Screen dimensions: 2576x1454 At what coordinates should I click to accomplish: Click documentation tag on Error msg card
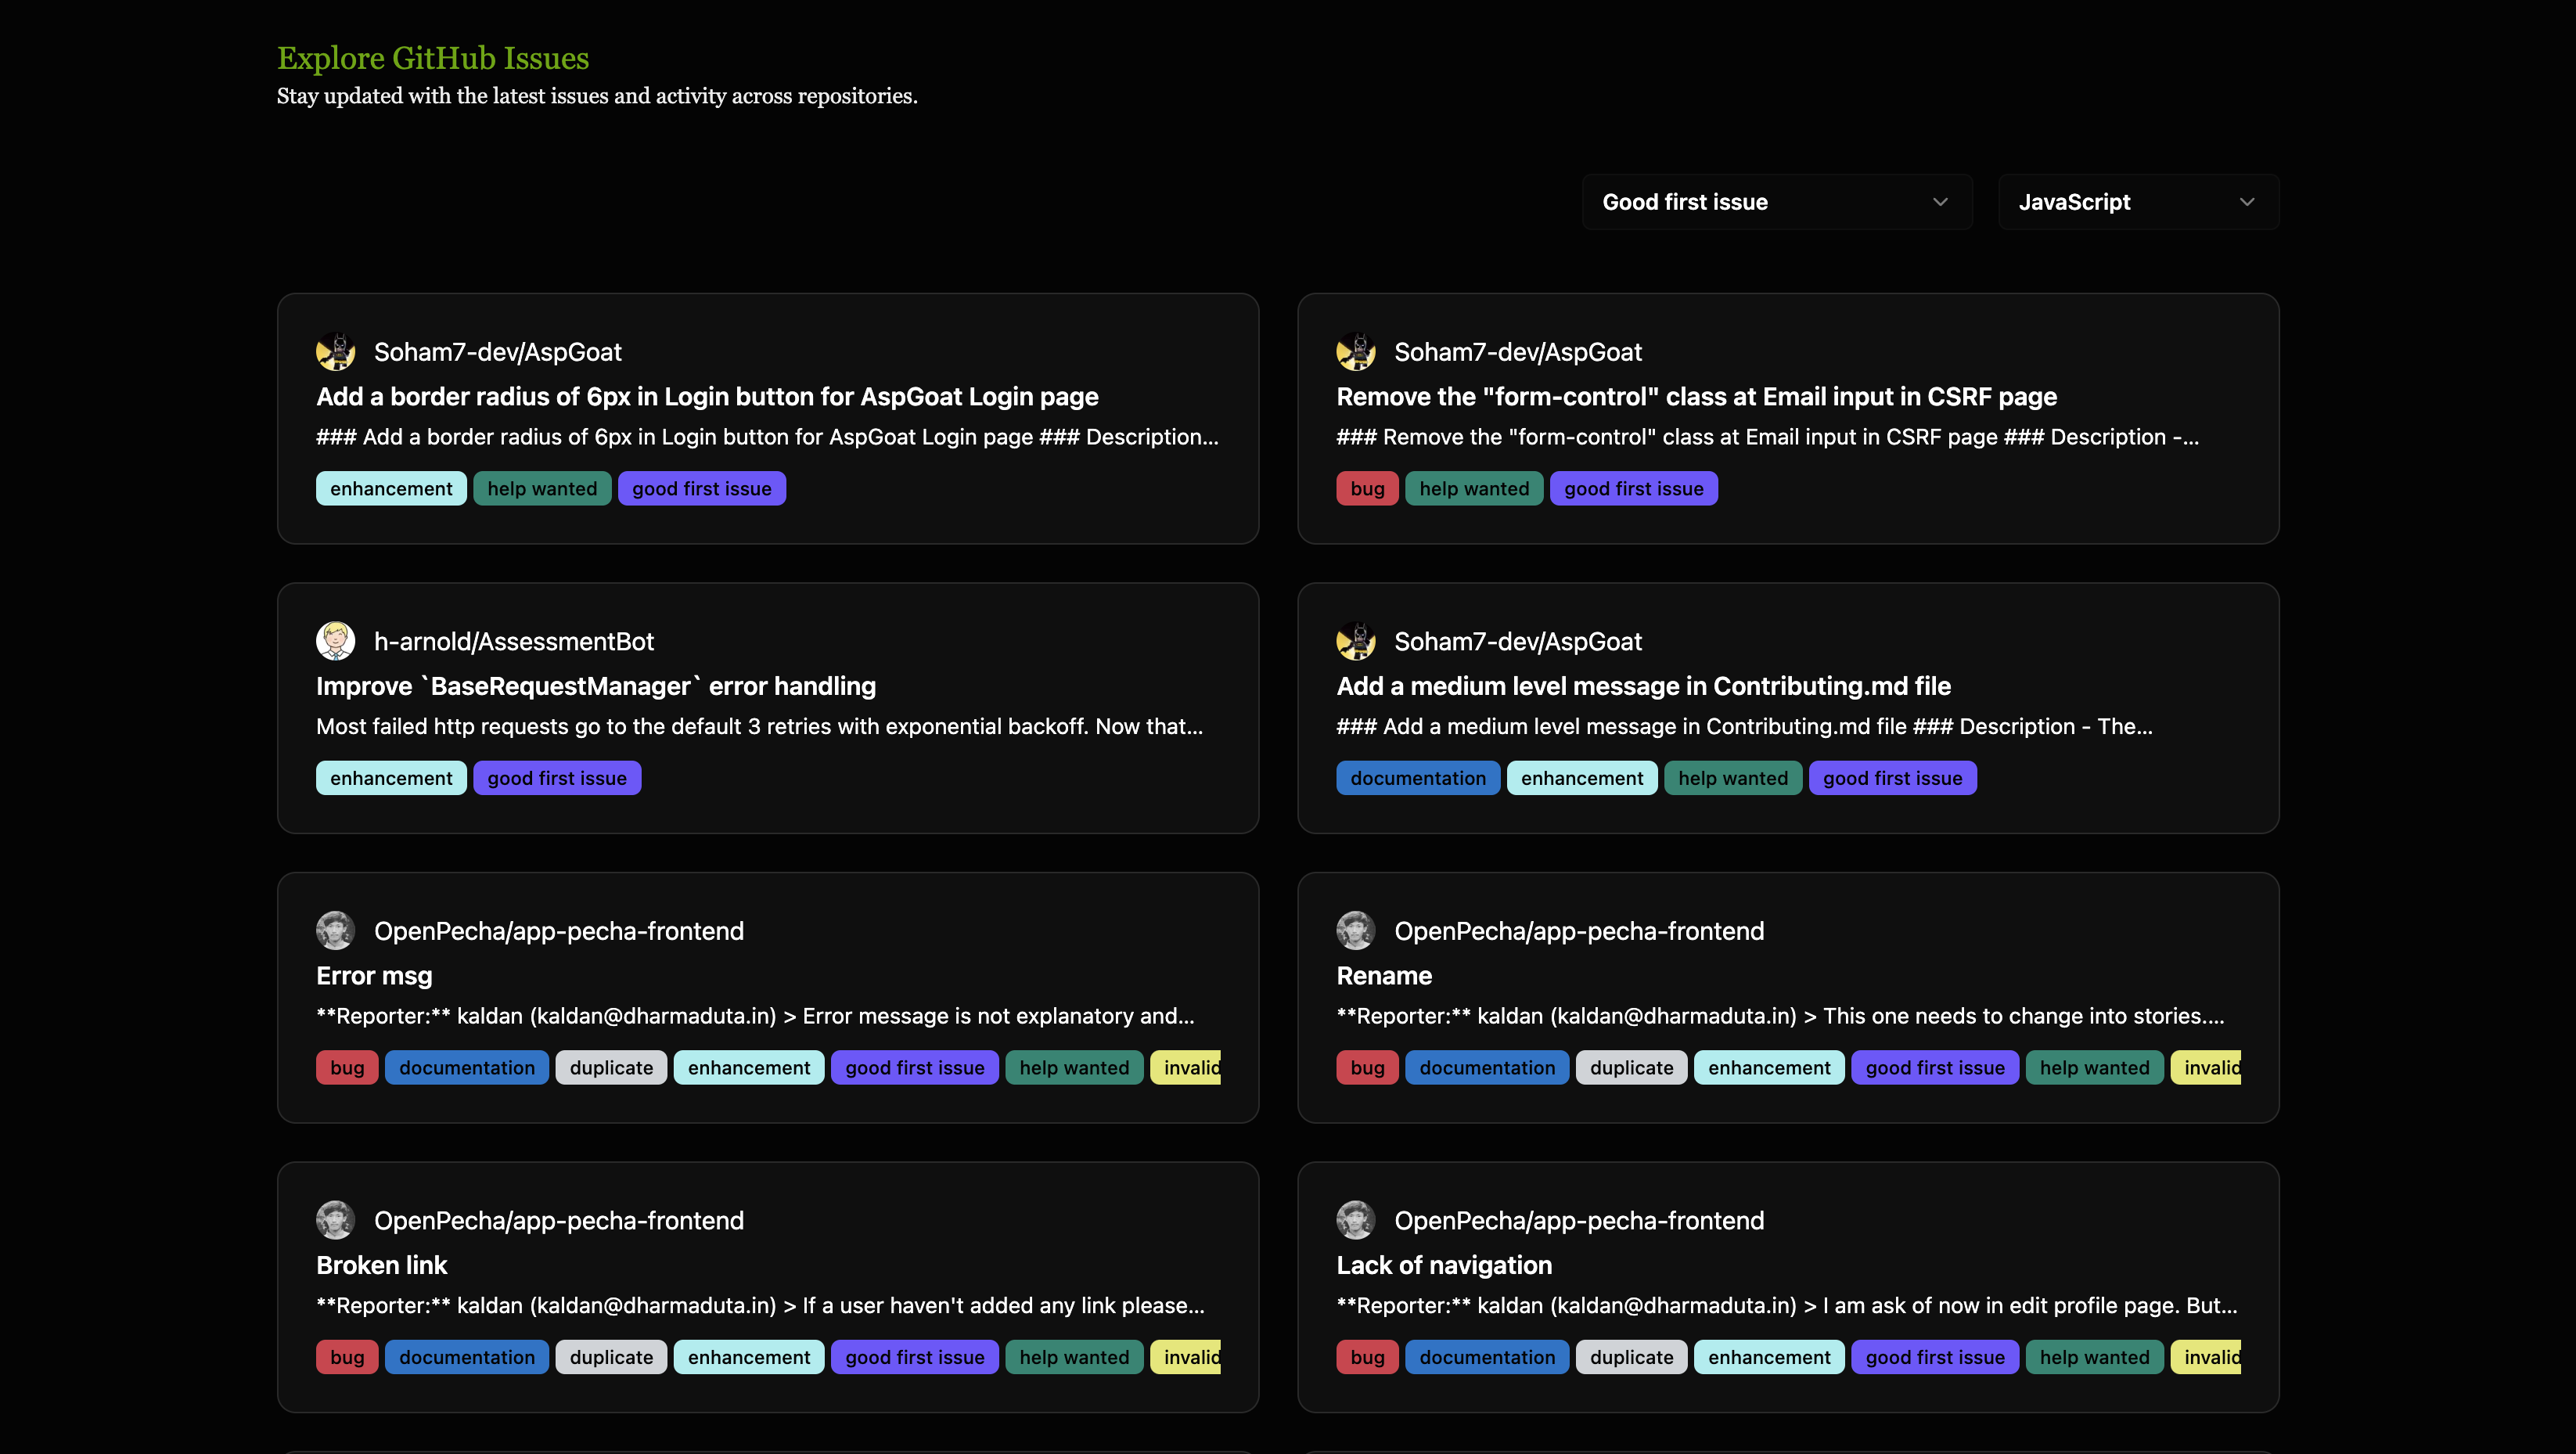(467, 1067)
